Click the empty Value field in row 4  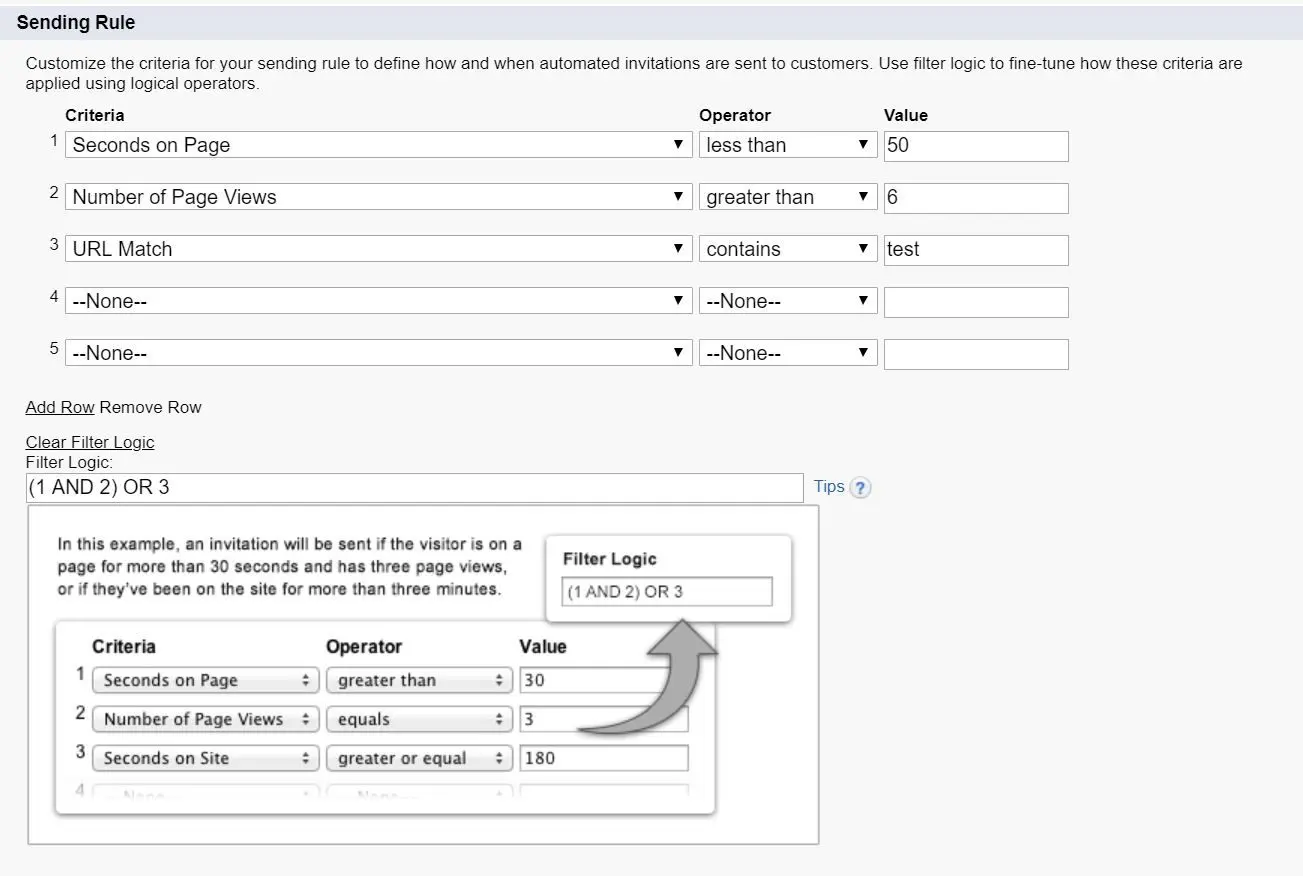976,302
